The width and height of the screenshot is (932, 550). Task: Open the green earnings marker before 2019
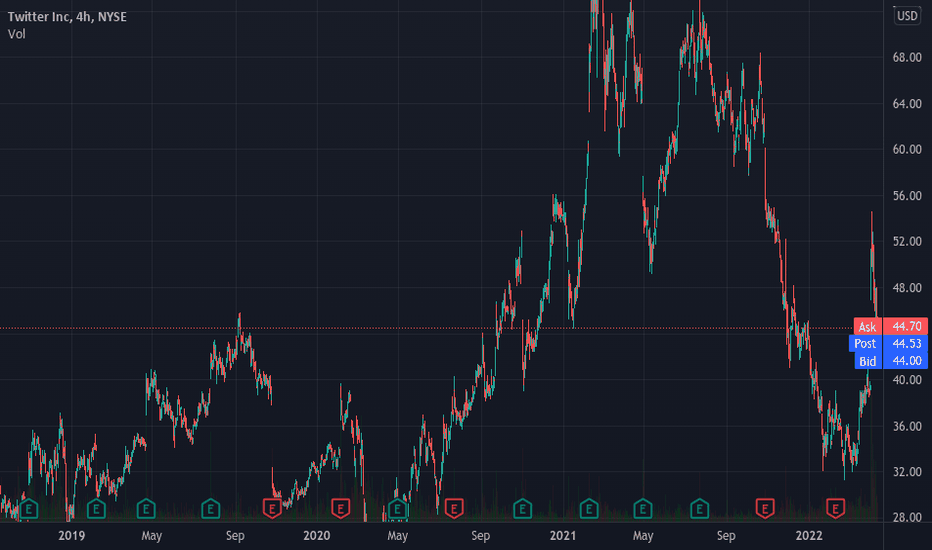pyautogui.click(x=29, y=509)
